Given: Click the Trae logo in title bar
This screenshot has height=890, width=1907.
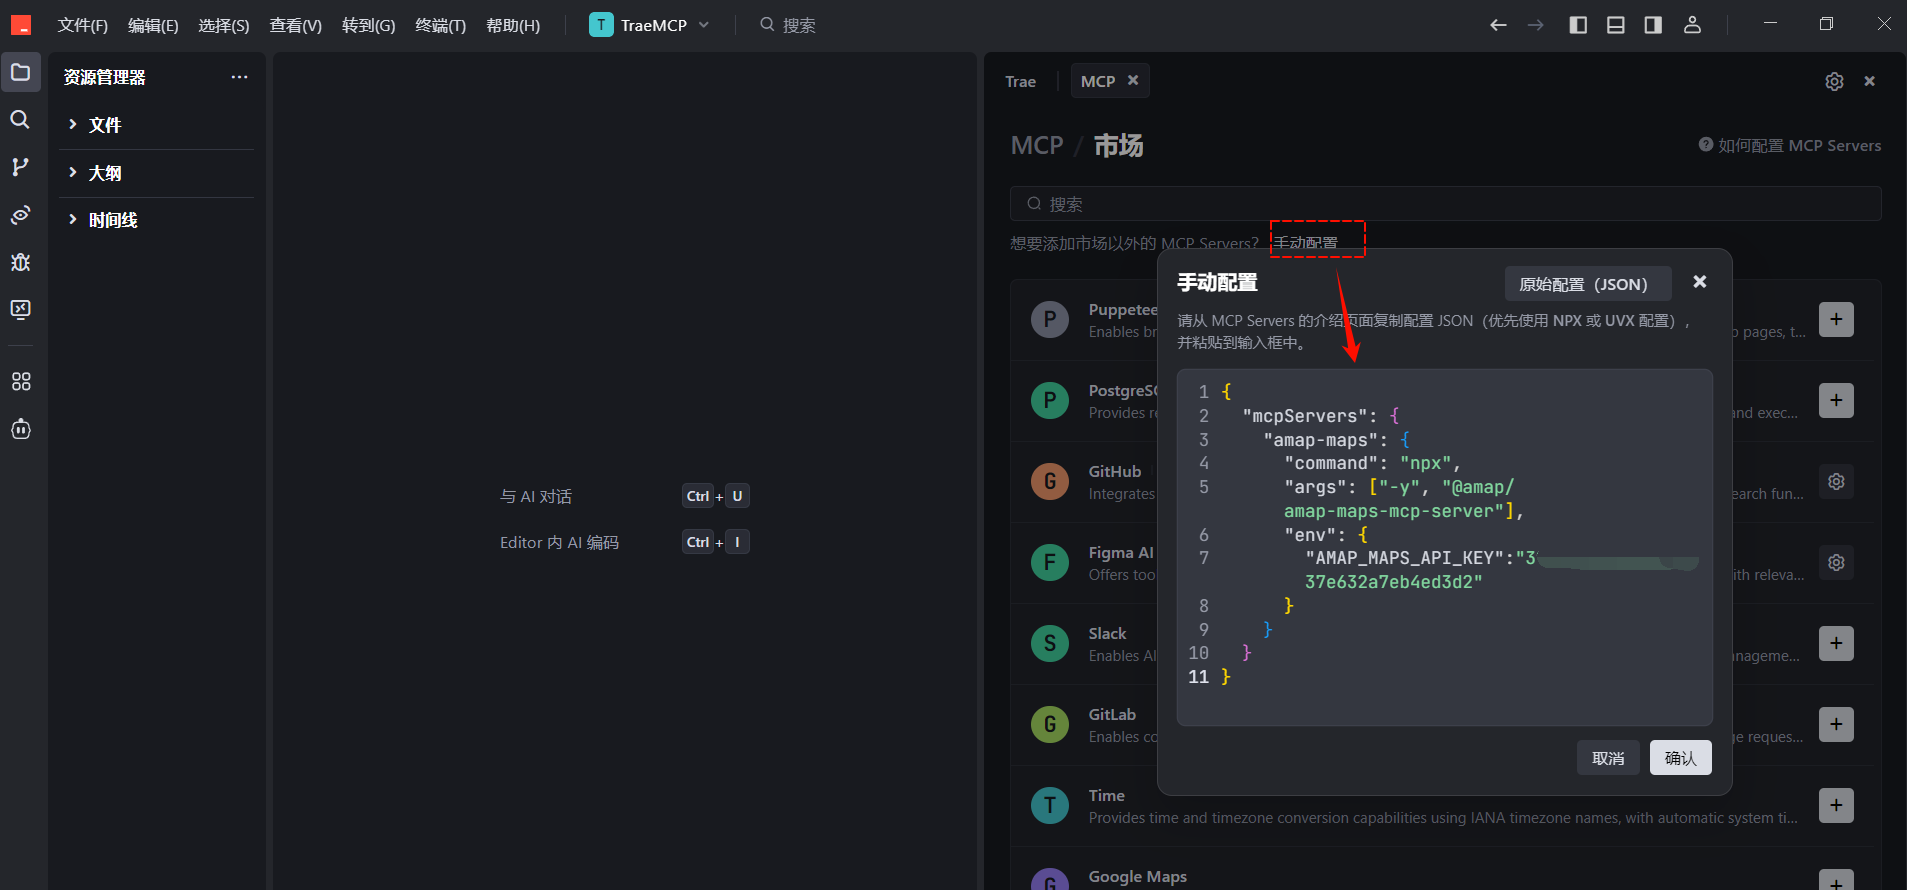Looking at the screenshot, I should tap(21, 25).
